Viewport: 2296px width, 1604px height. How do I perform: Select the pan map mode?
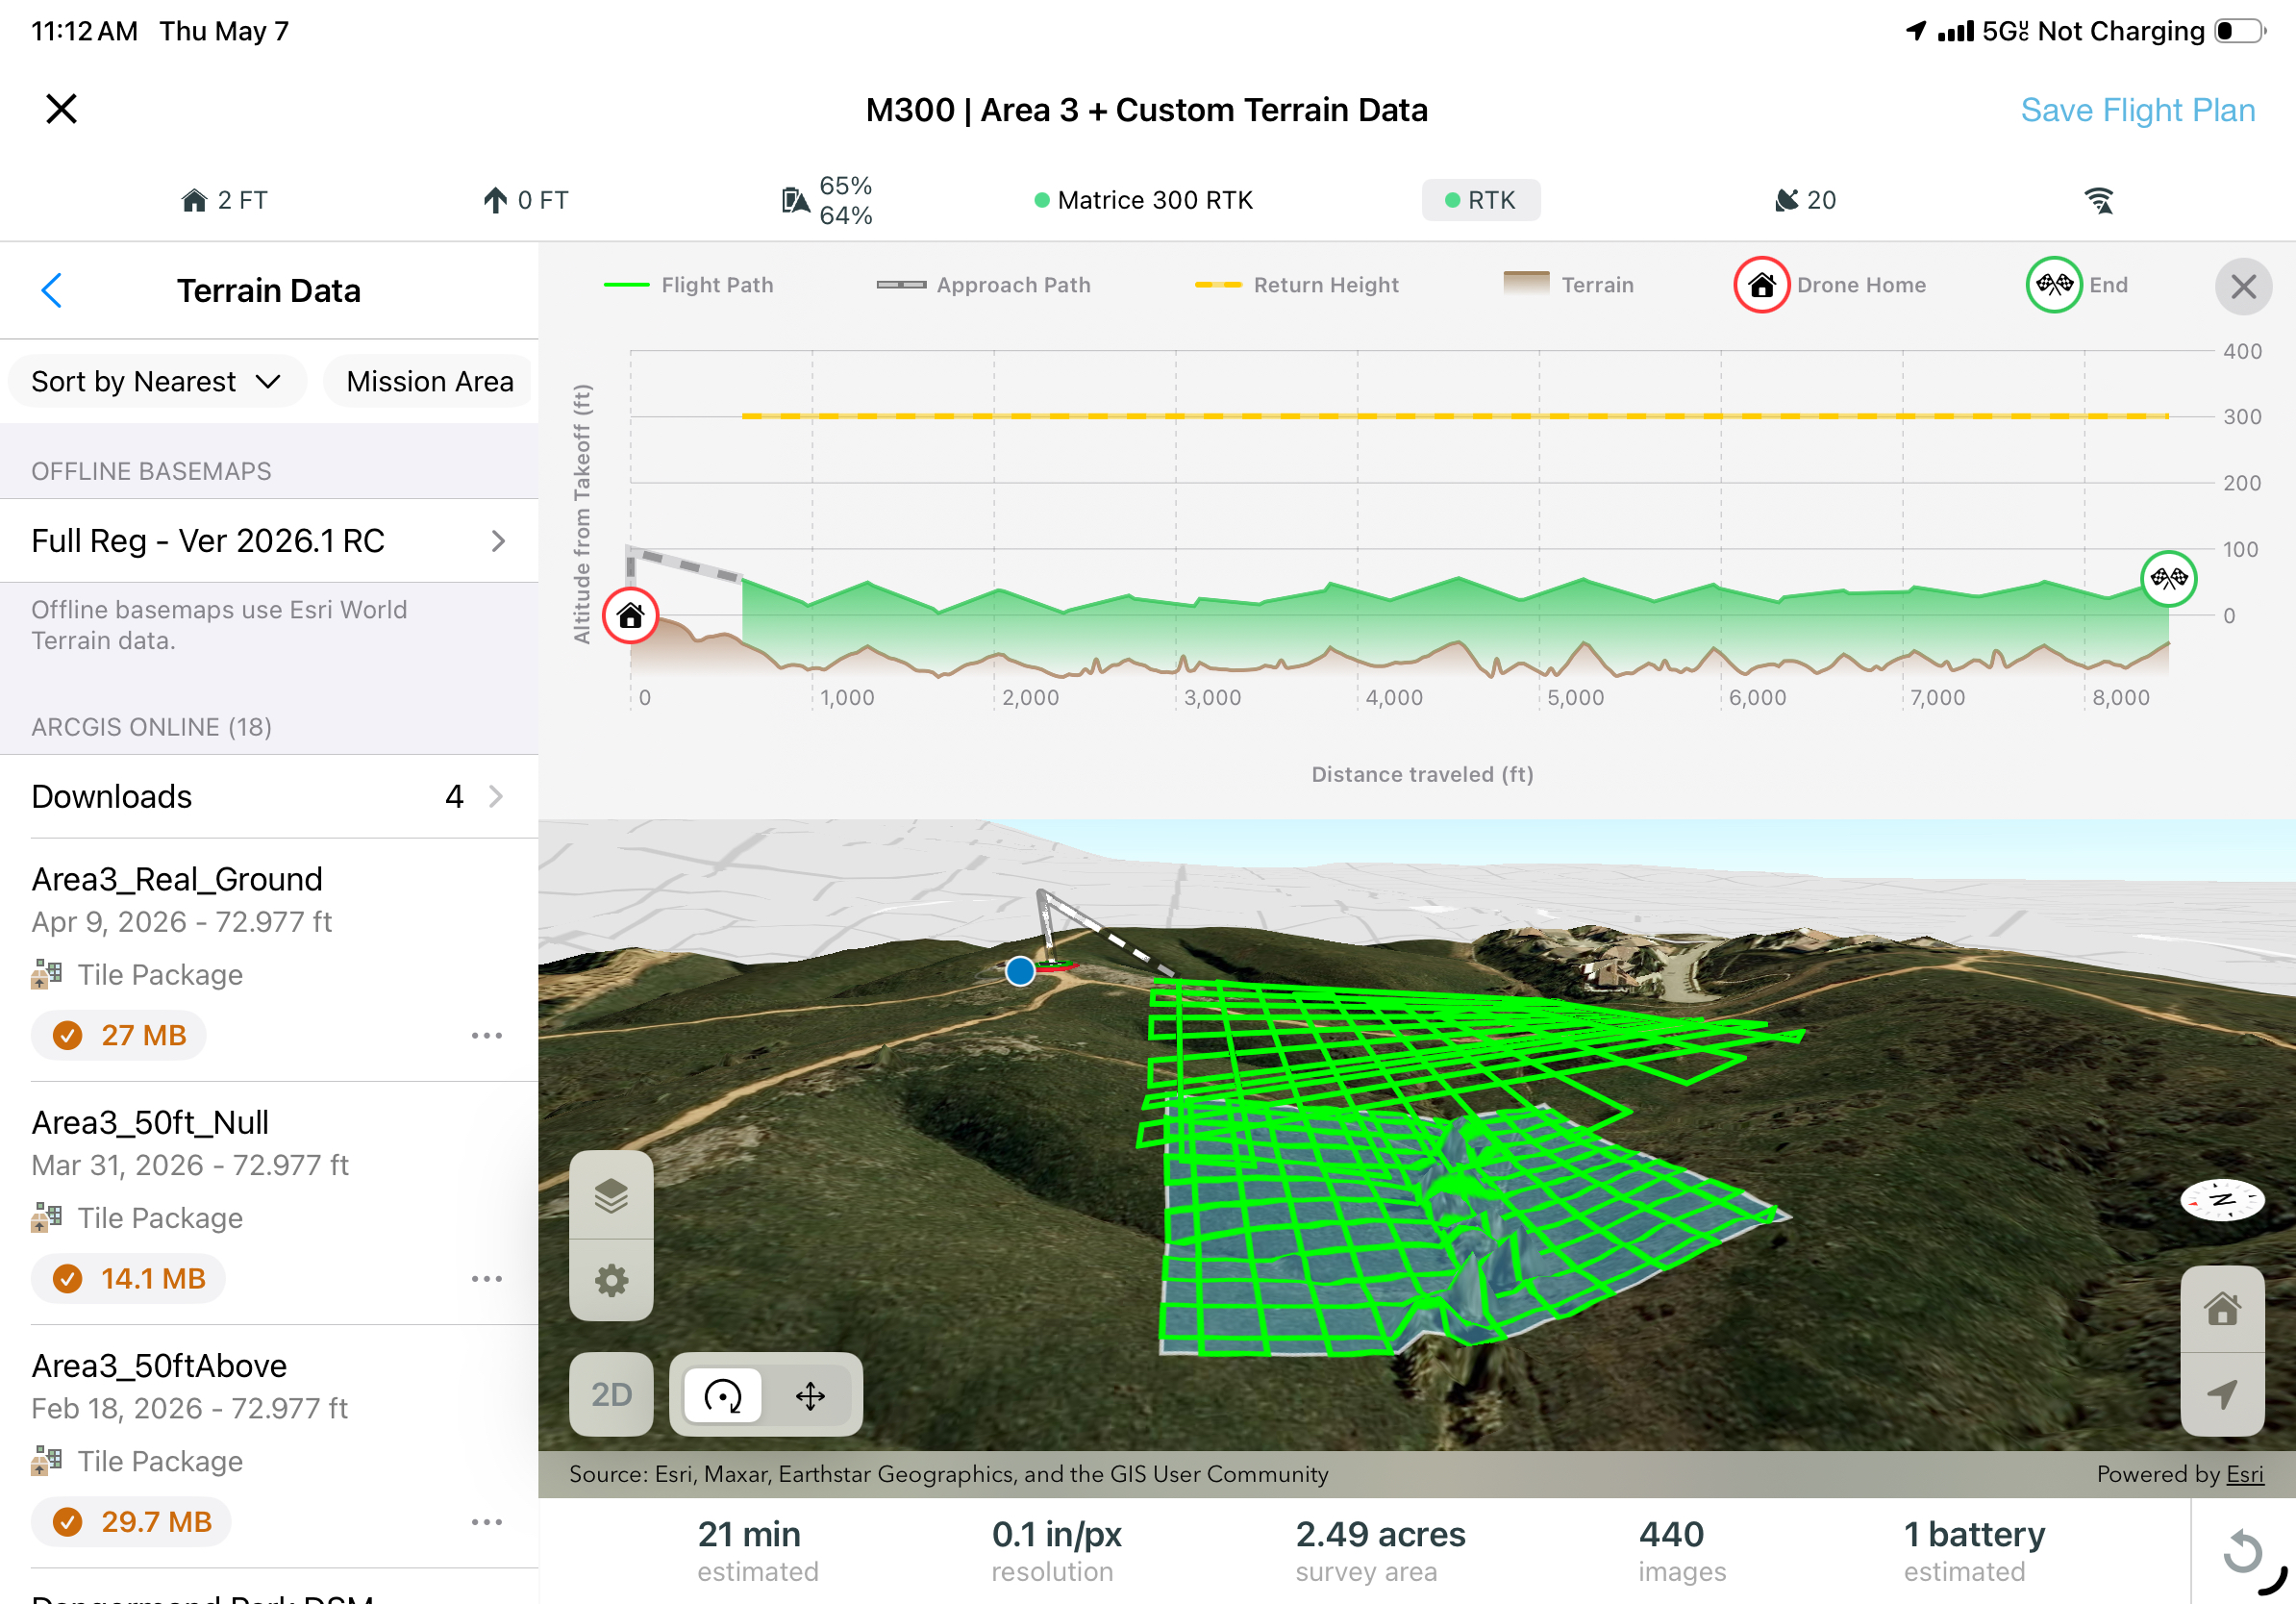coord(810,1394)
